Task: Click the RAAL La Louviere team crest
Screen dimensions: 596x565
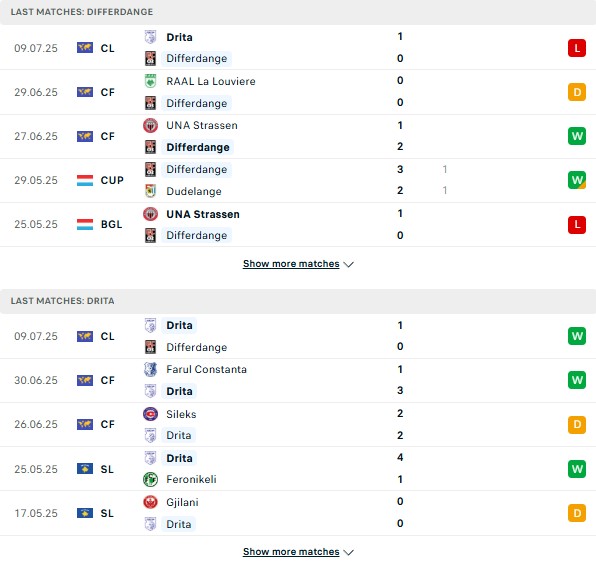Action: click(151, 81)
